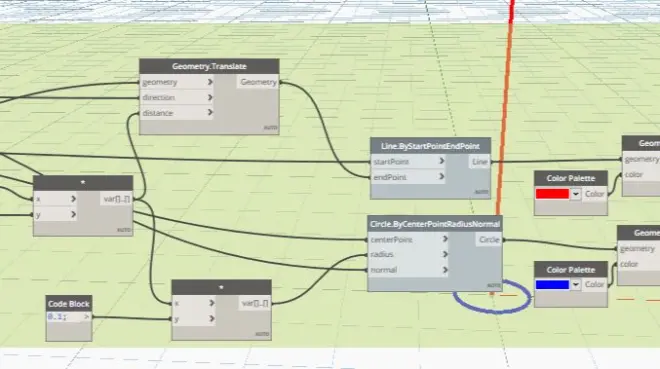
Task: Click the chevron on the distance port
Action: click(210, 113)
